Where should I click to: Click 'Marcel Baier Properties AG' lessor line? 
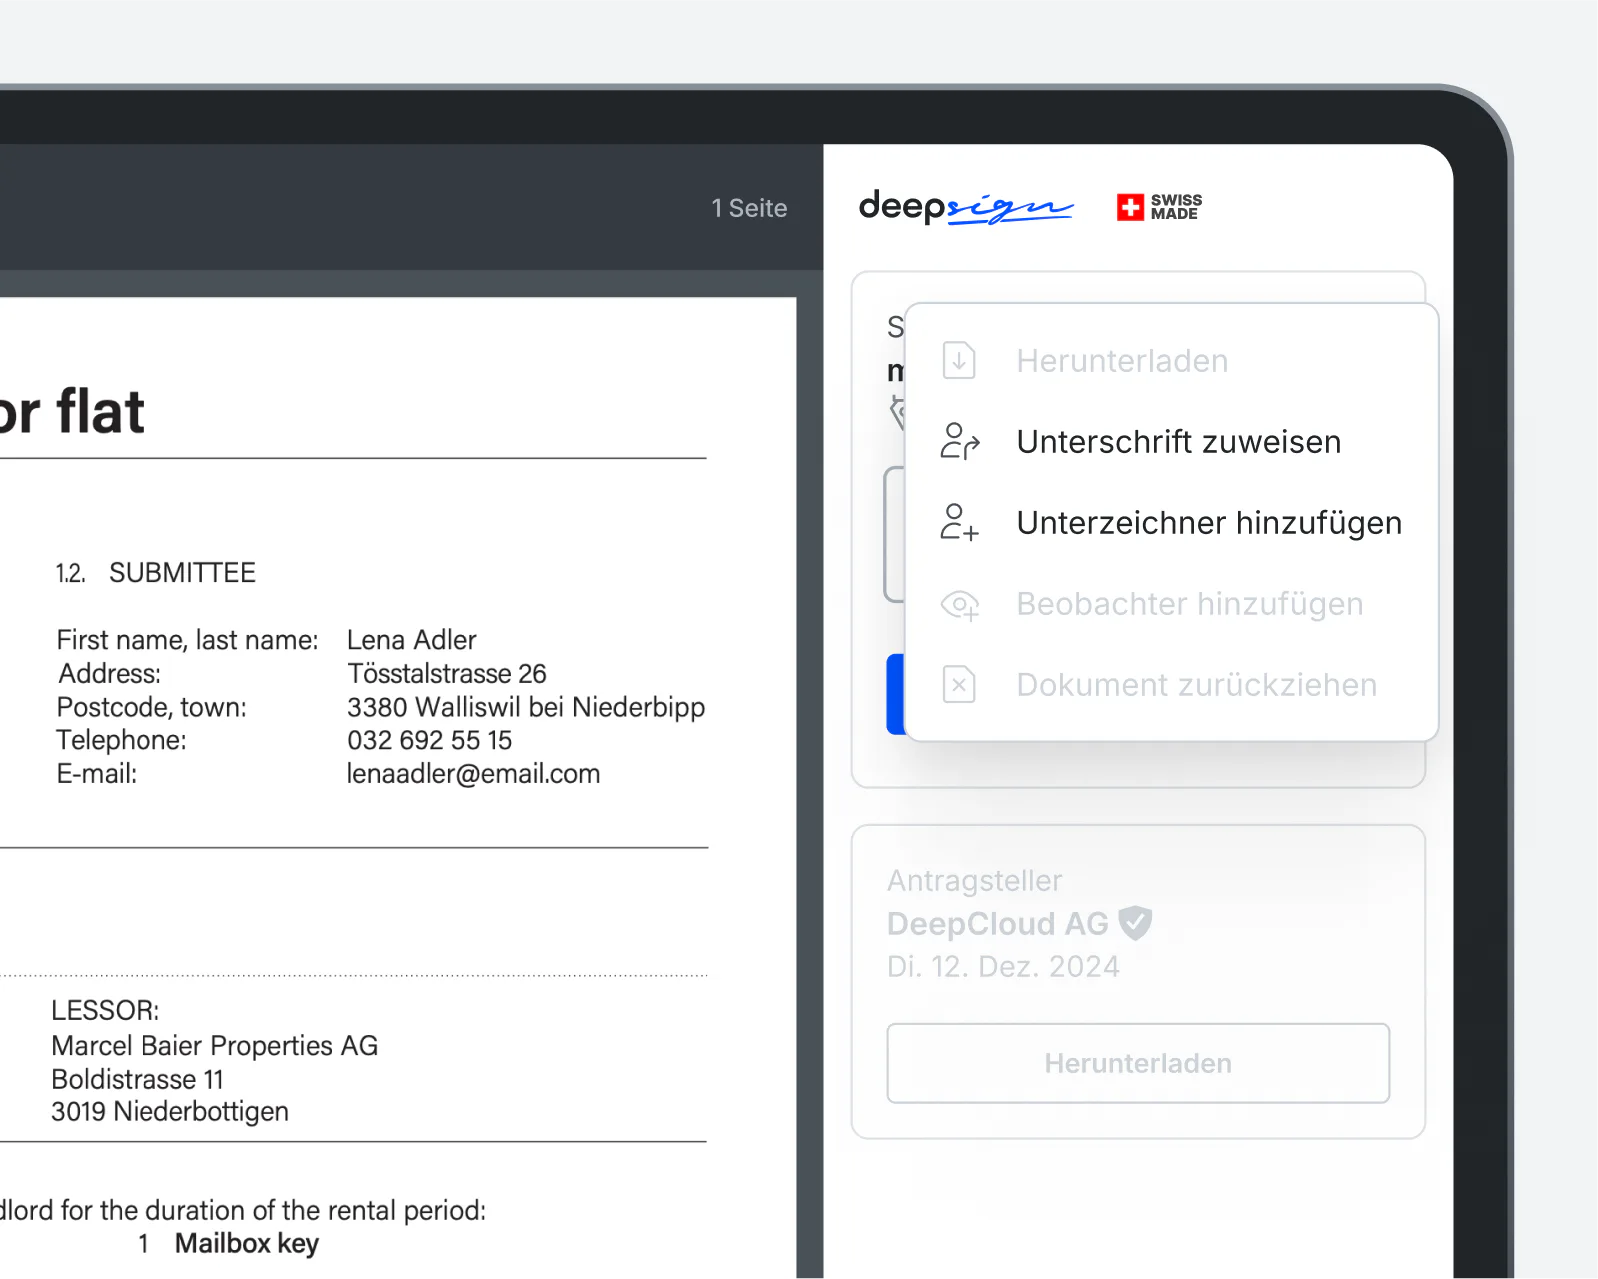[x=215, y=1046]
